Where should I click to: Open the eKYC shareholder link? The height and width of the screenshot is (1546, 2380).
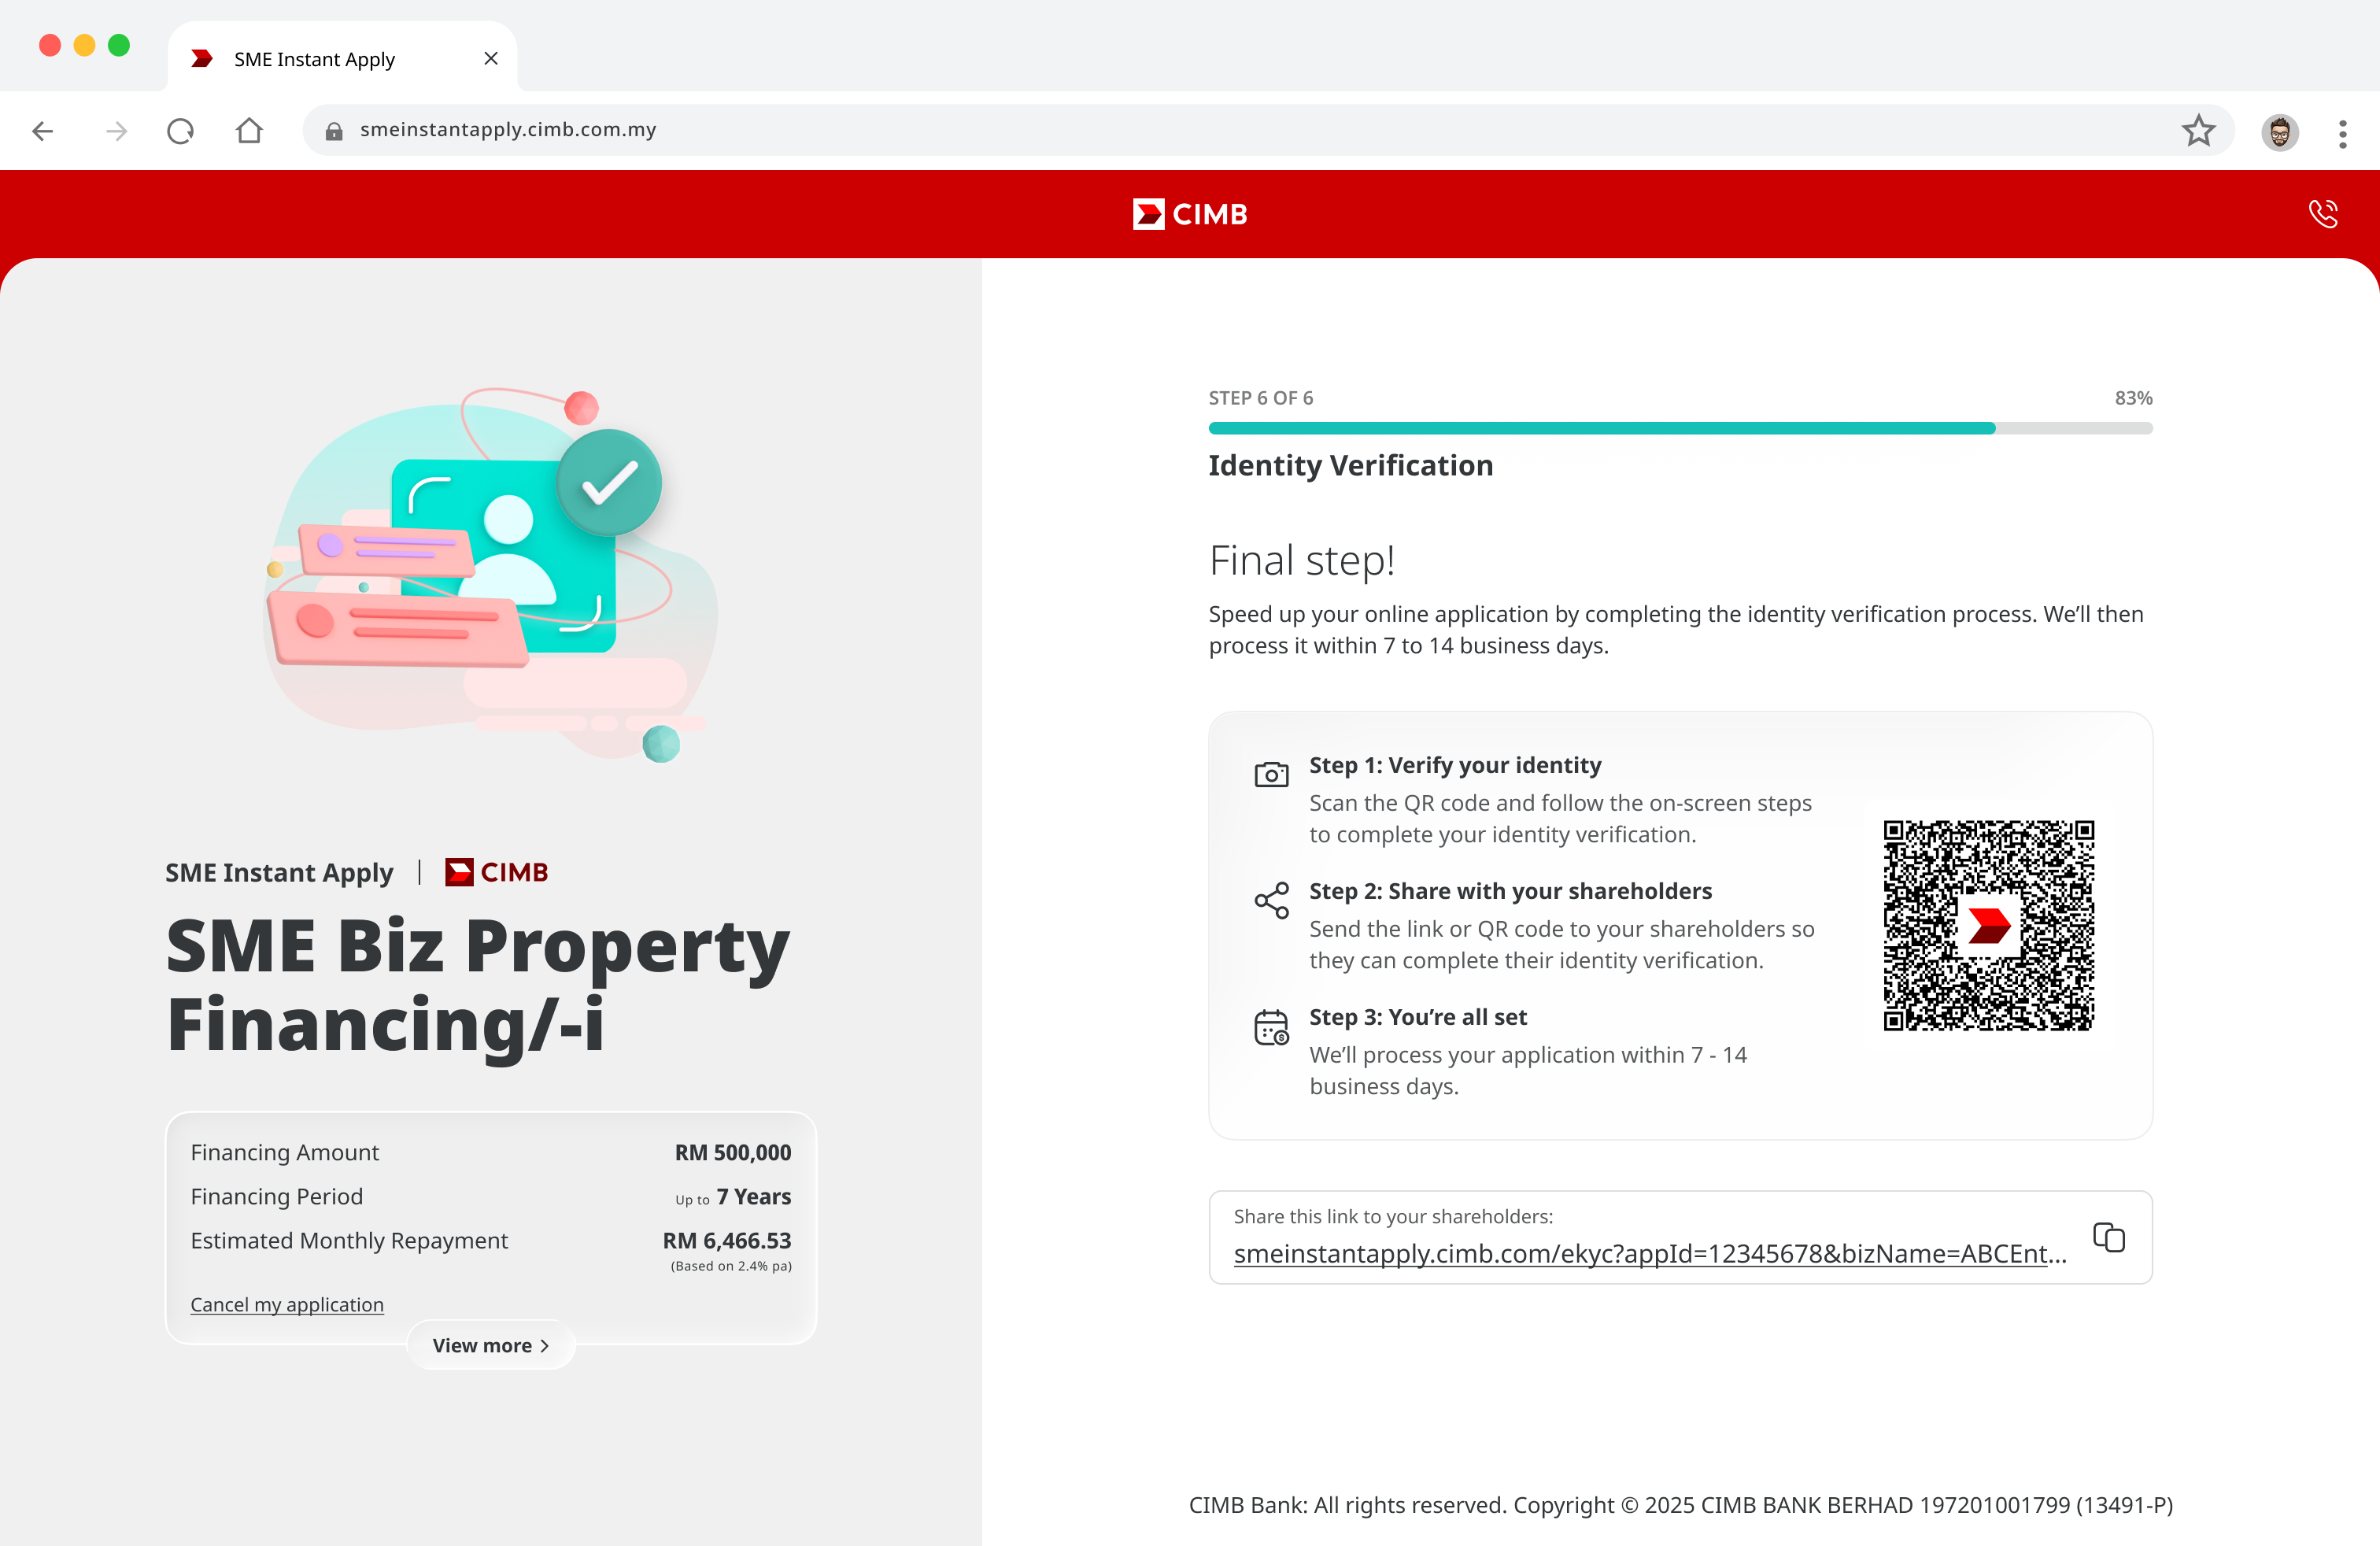1649,1253
